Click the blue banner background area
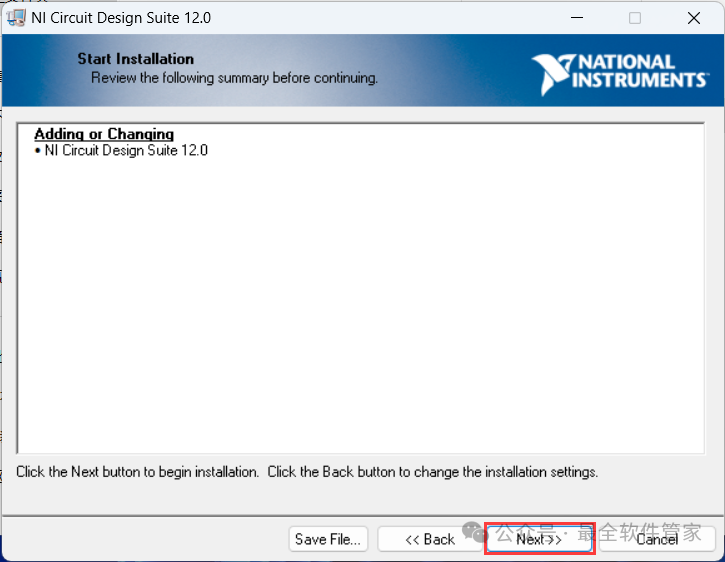The image size is (725, 562). point(450,60)
